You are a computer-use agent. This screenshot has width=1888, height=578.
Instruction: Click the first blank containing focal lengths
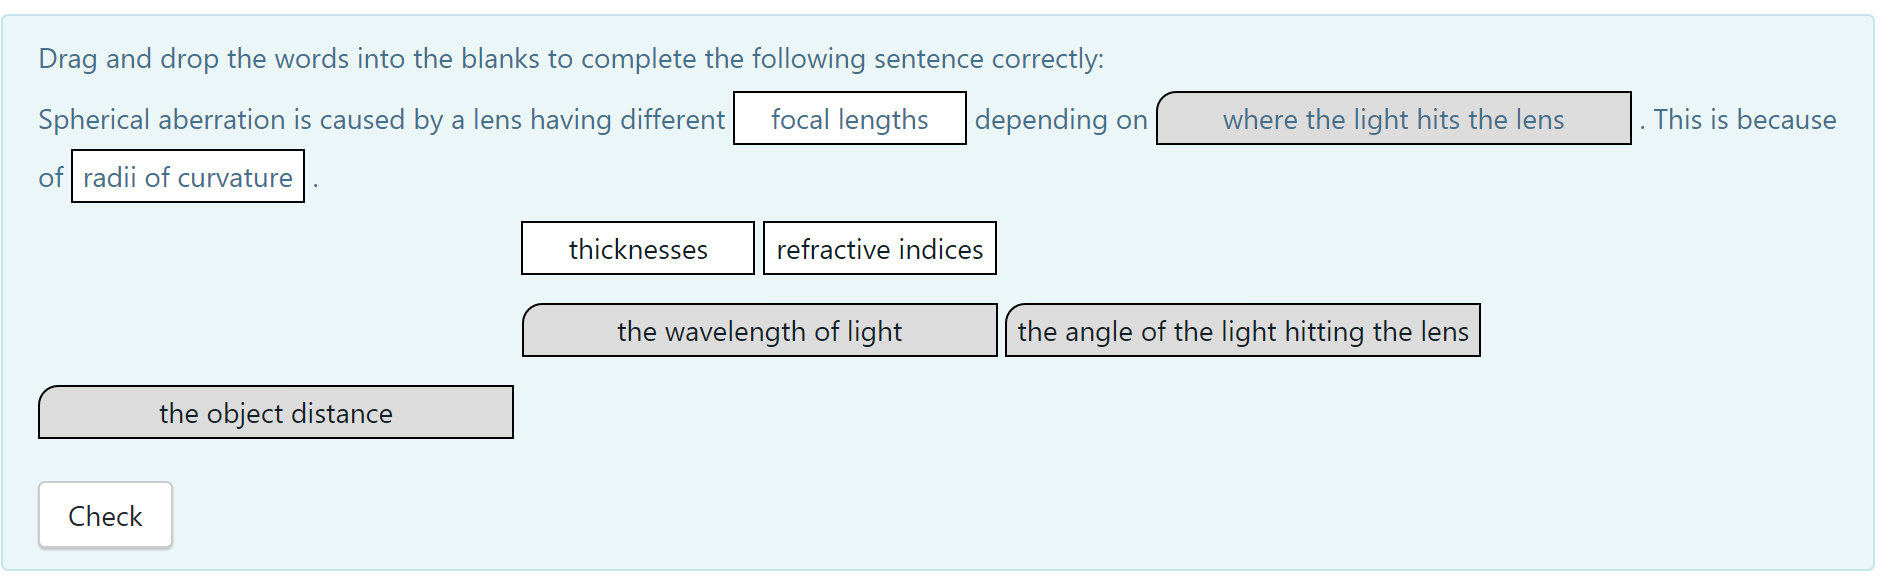(849, 119)
